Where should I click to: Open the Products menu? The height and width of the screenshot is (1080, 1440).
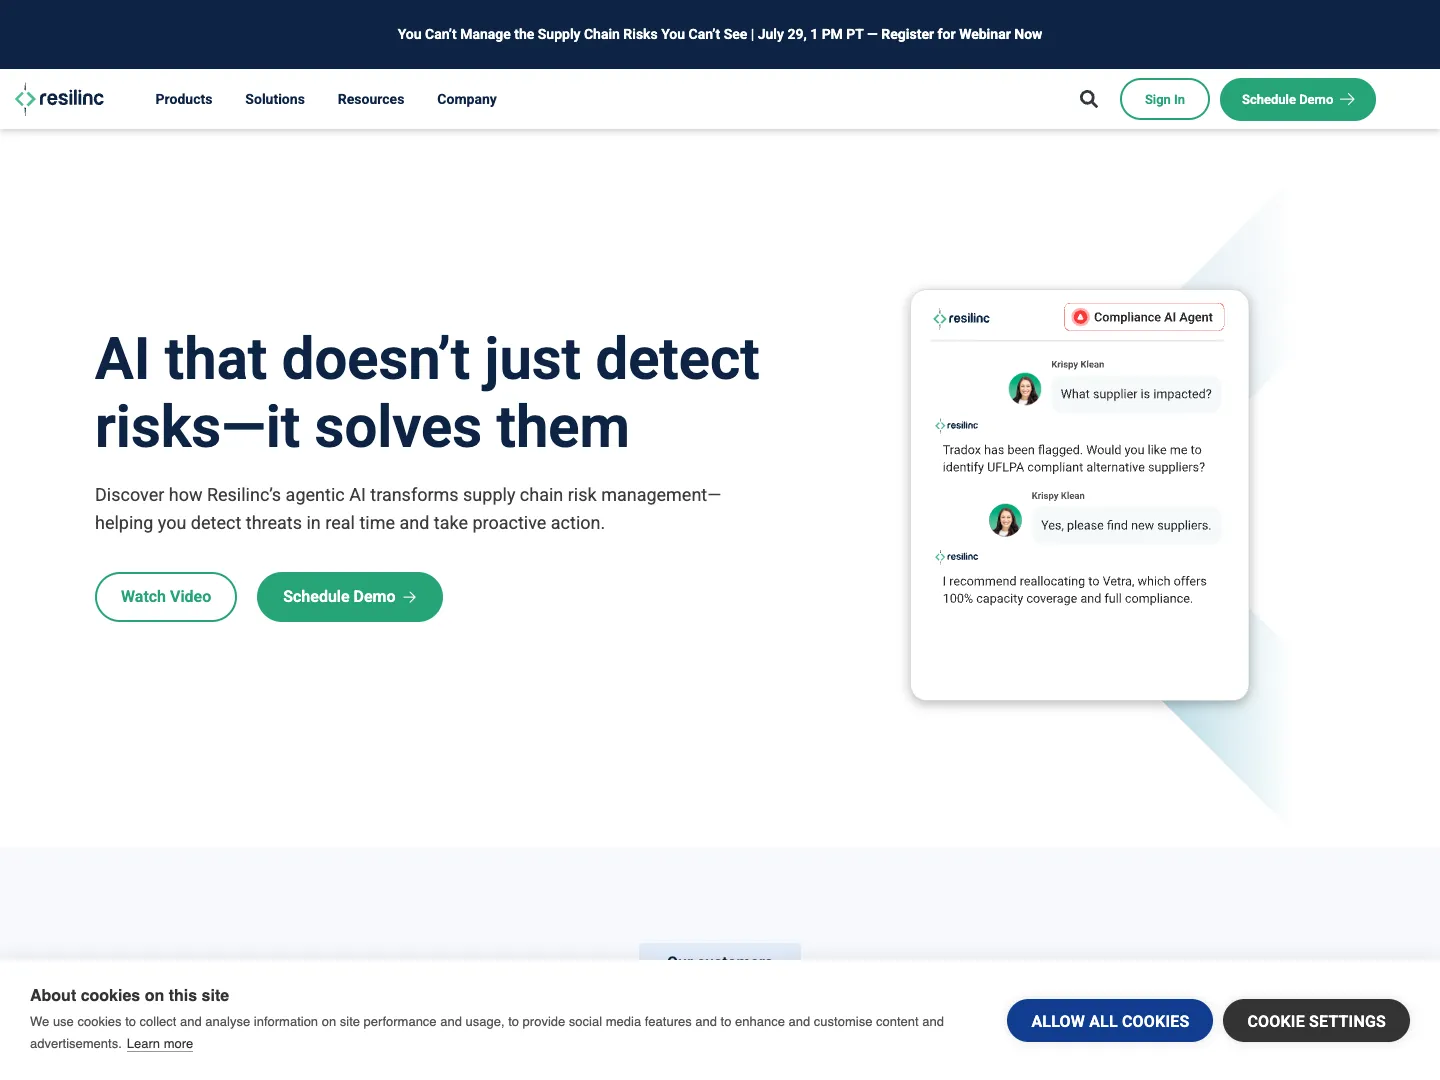click(184, 99)
